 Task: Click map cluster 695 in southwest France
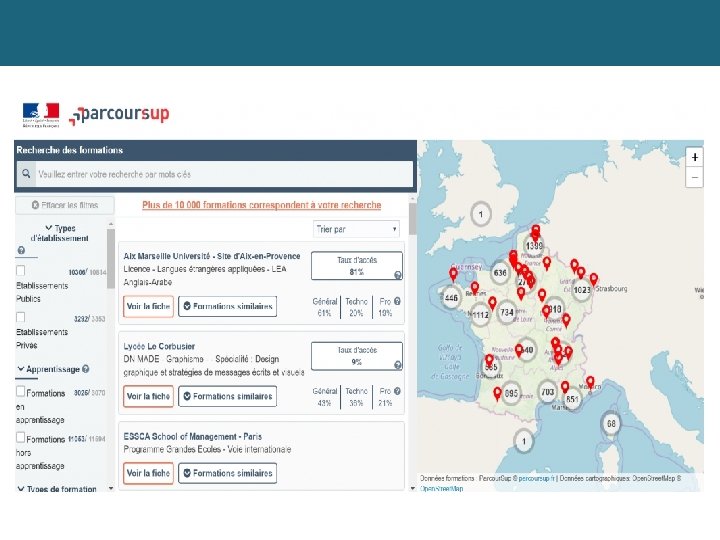[x=511, y=394]
